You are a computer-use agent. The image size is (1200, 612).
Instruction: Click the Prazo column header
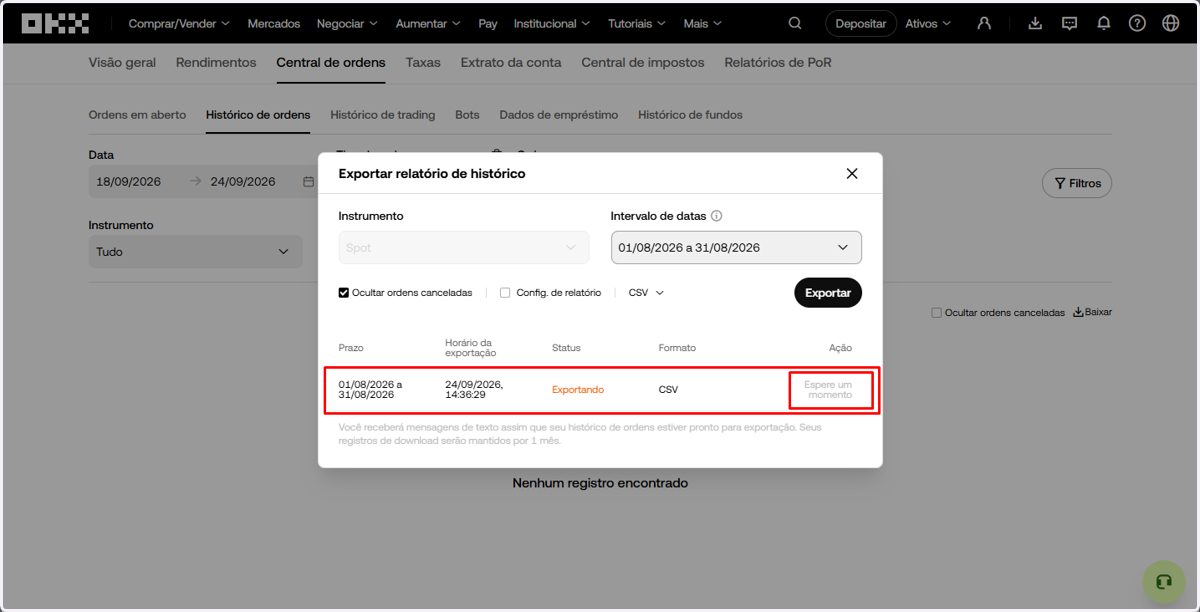point(351,348)
